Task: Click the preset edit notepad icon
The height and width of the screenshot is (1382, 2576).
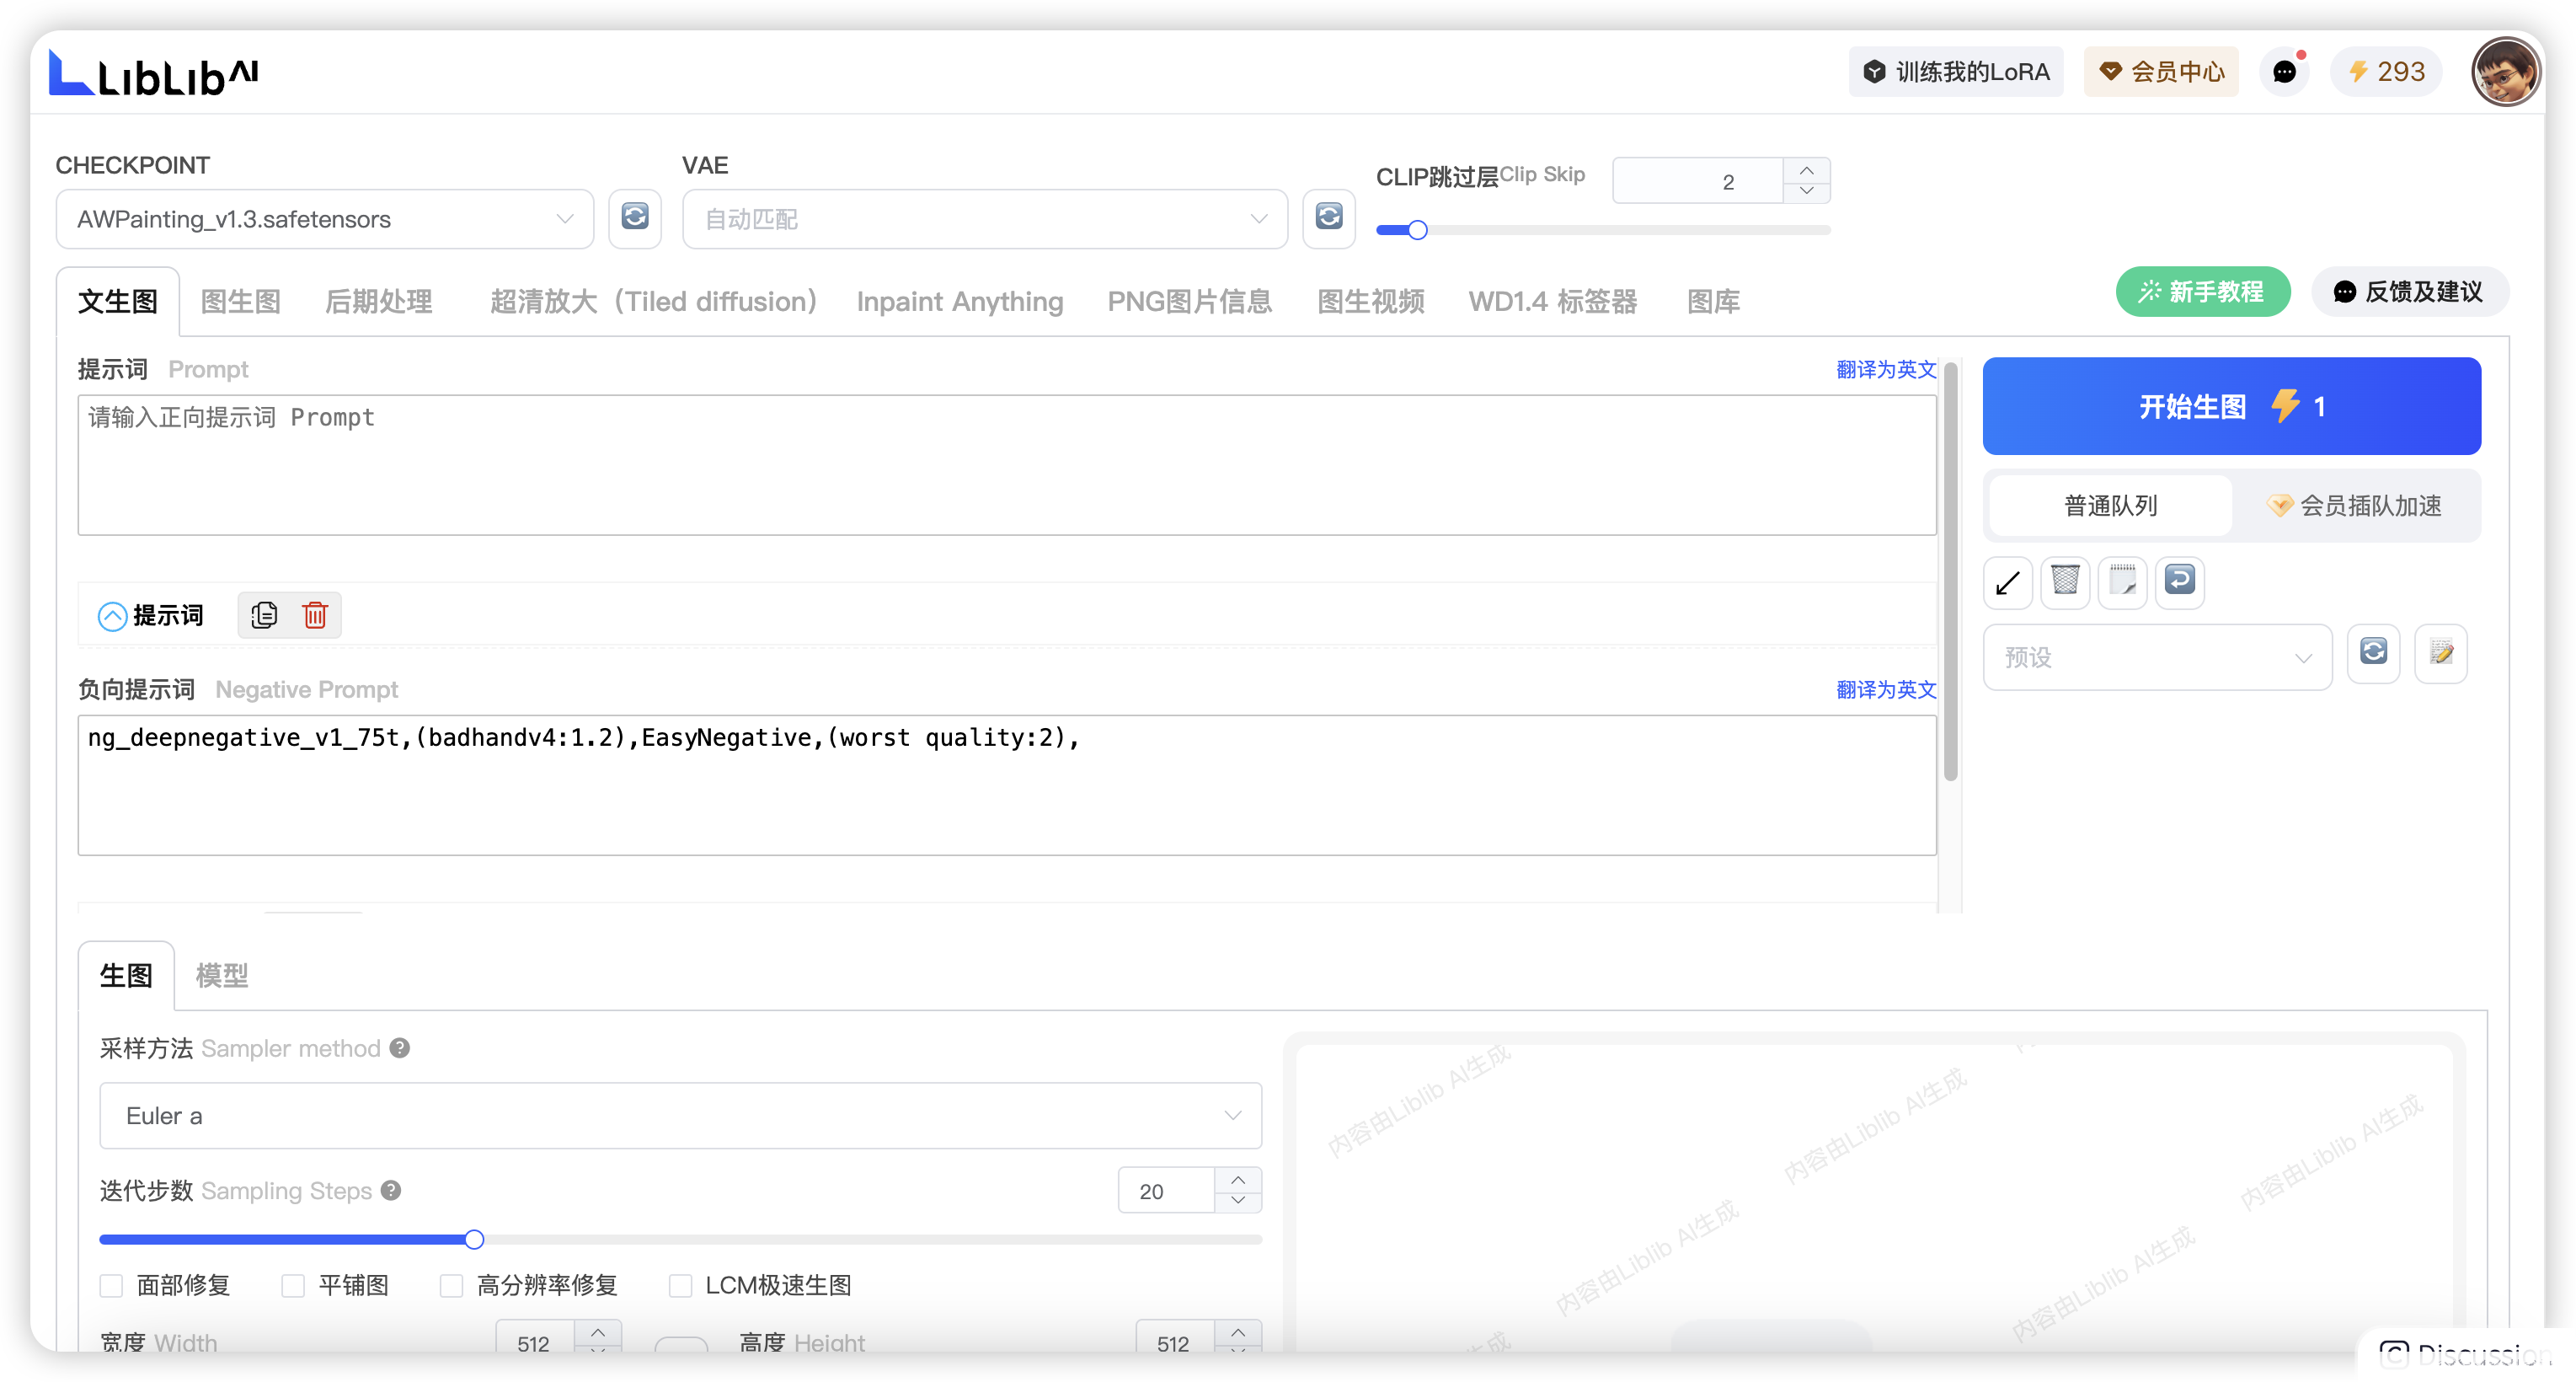Action: tap(2441, 654)
